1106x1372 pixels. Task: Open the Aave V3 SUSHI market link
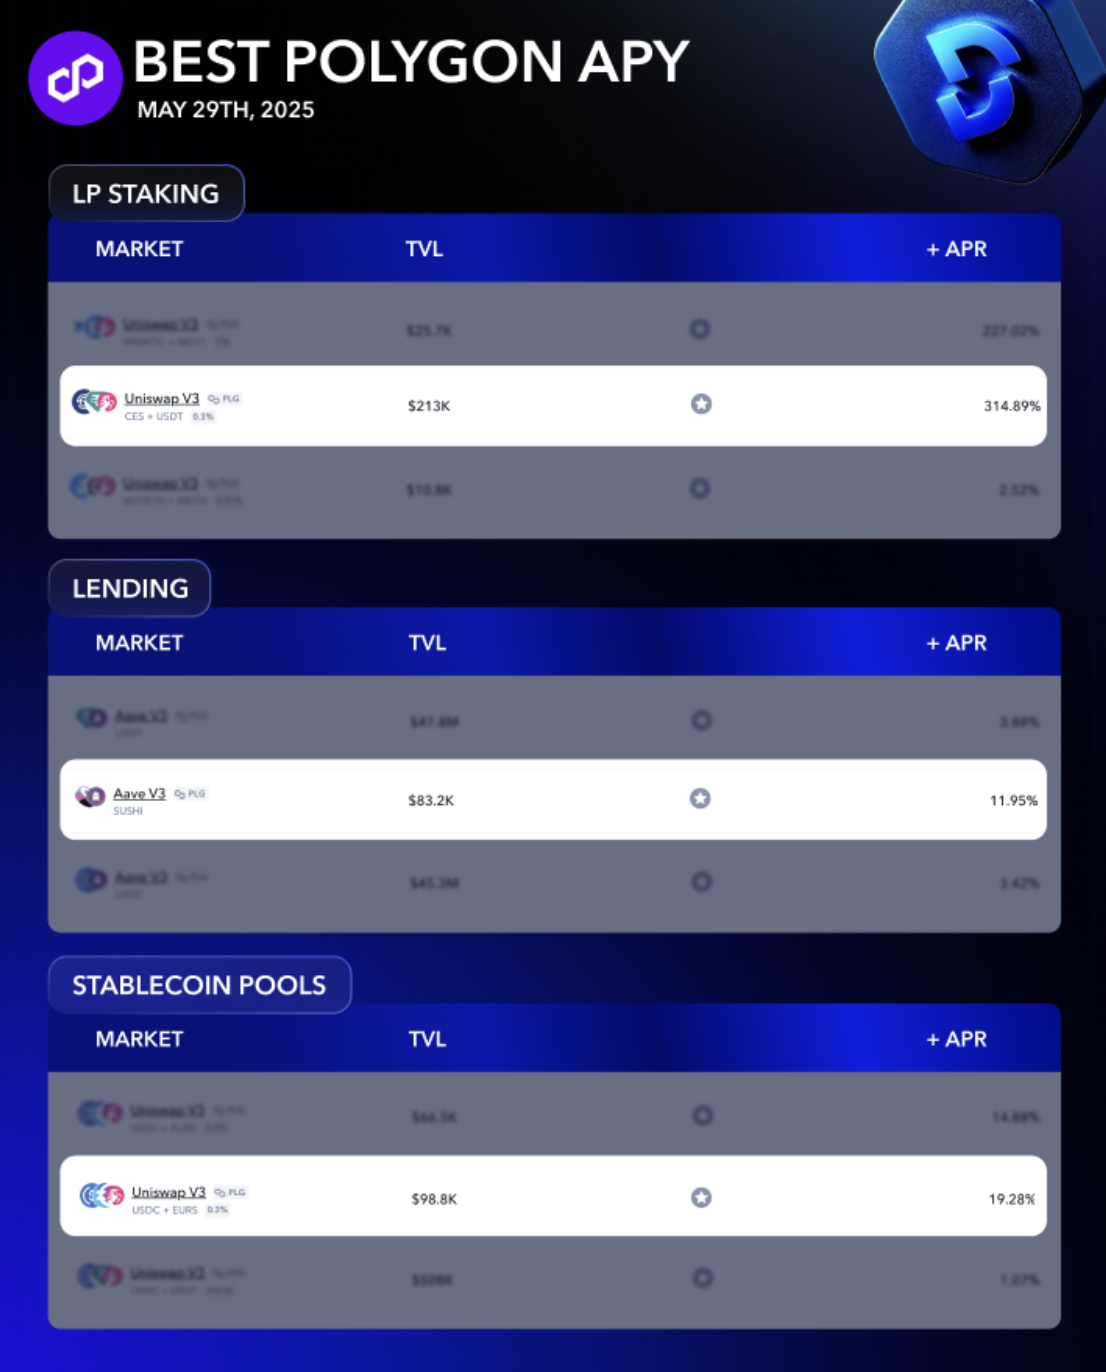[x=139, y=793]
